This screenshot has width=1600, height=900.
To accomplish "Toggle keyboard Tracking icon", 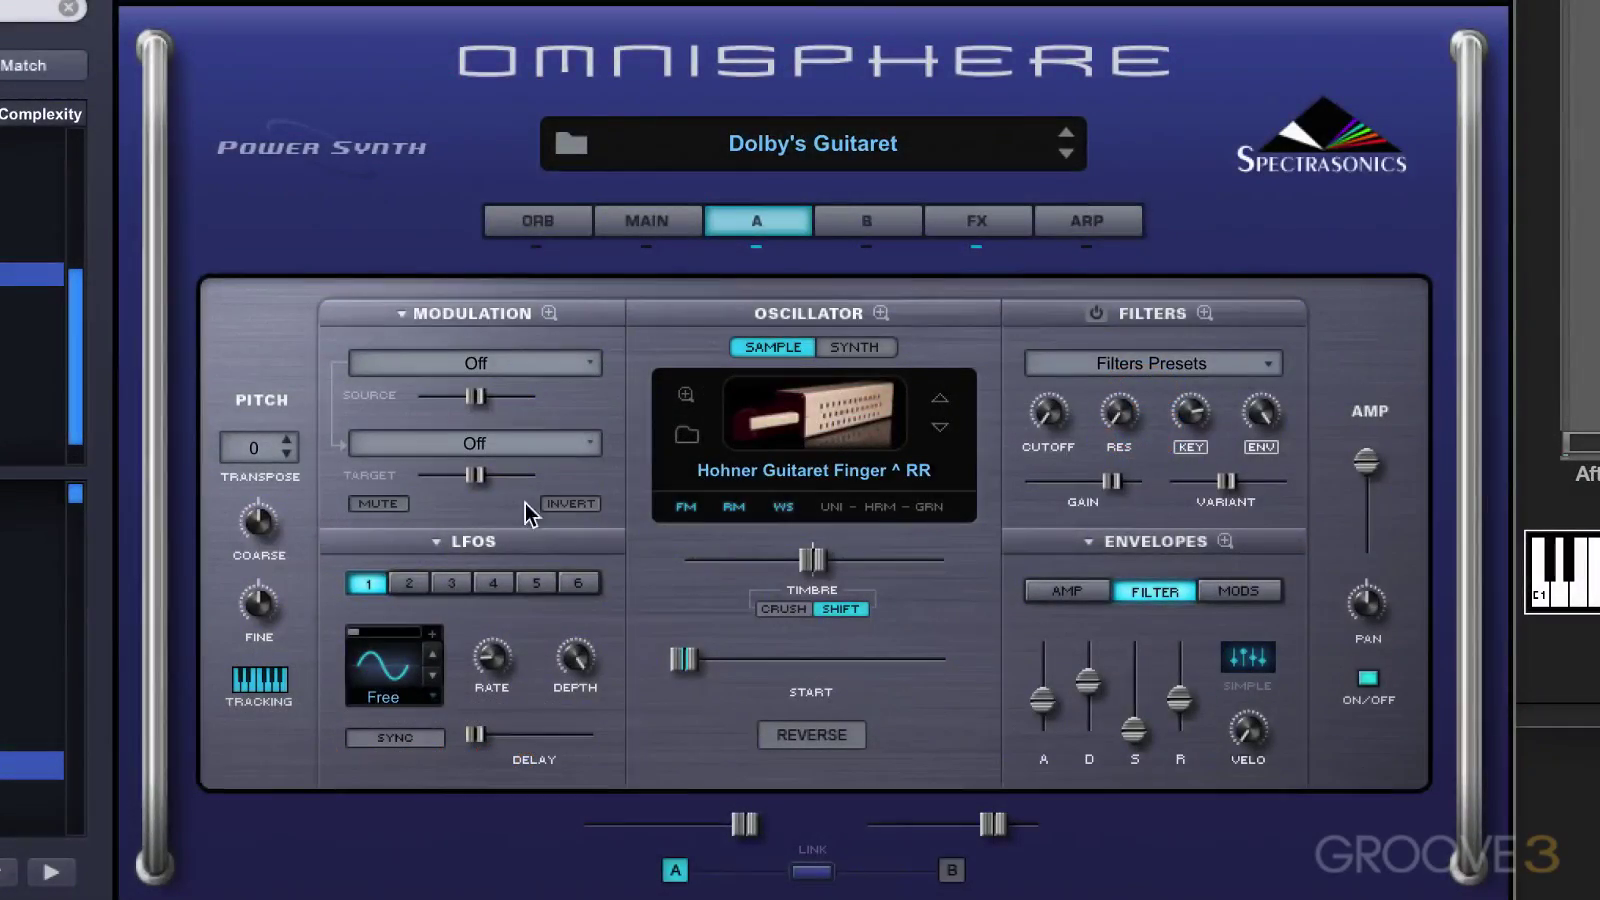I will click(260, 679).
